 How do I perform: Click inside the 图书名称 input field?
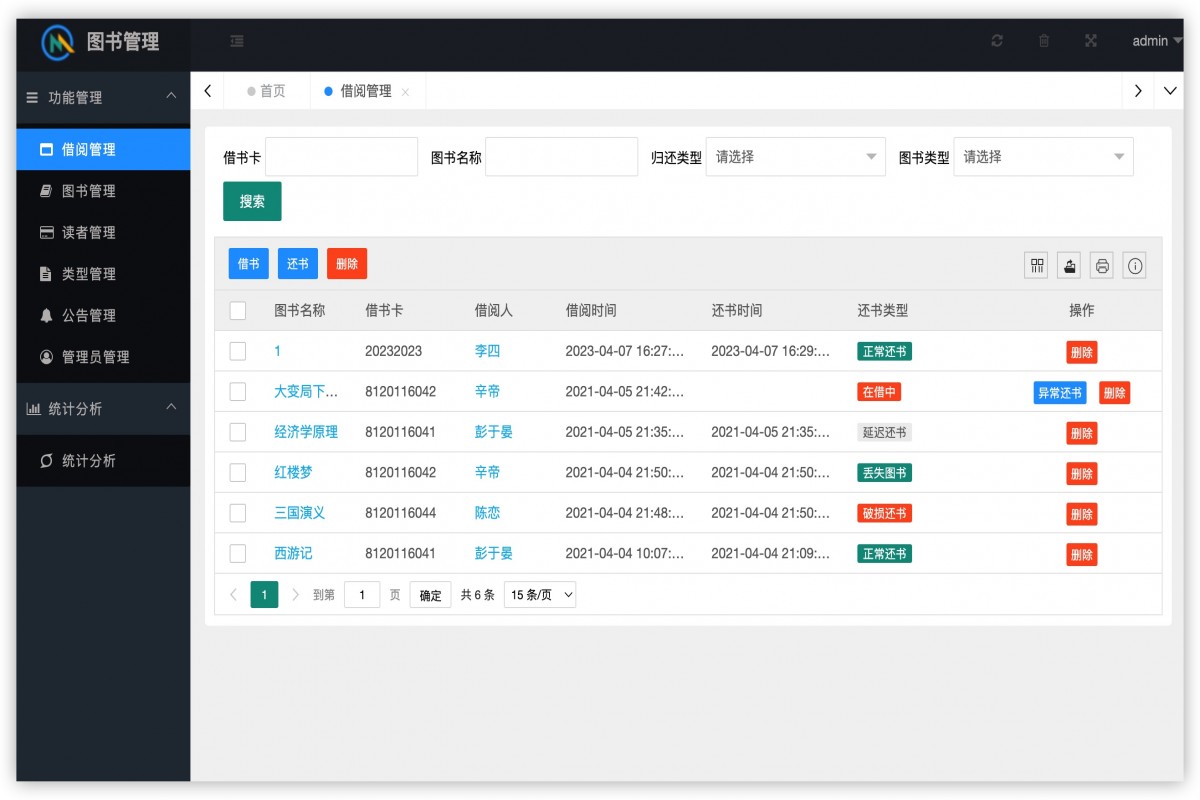click(x=561, y=156)
